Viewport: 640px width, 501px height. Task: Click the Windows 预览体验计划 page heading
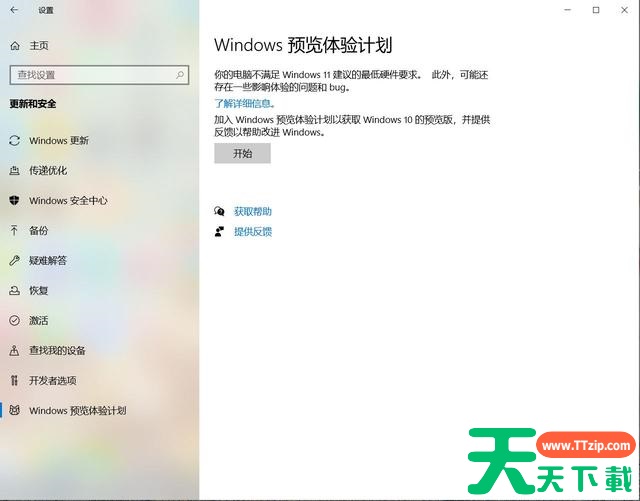tap(303, 45)
